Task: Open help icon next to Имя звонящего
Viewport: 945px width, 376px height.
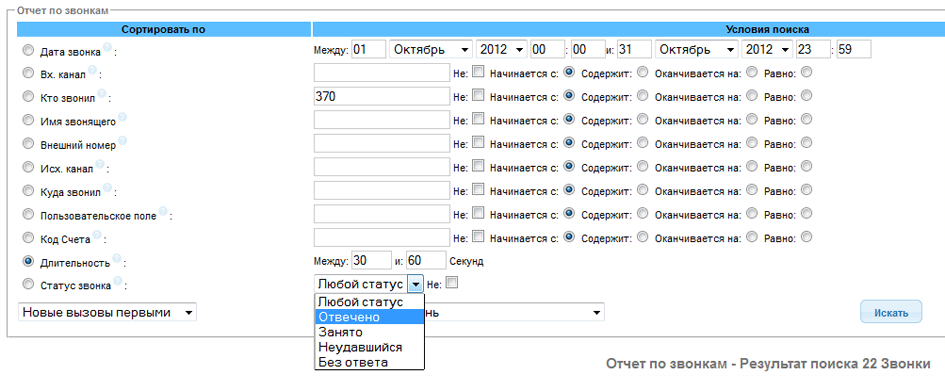Action: [x=122, y=117]
